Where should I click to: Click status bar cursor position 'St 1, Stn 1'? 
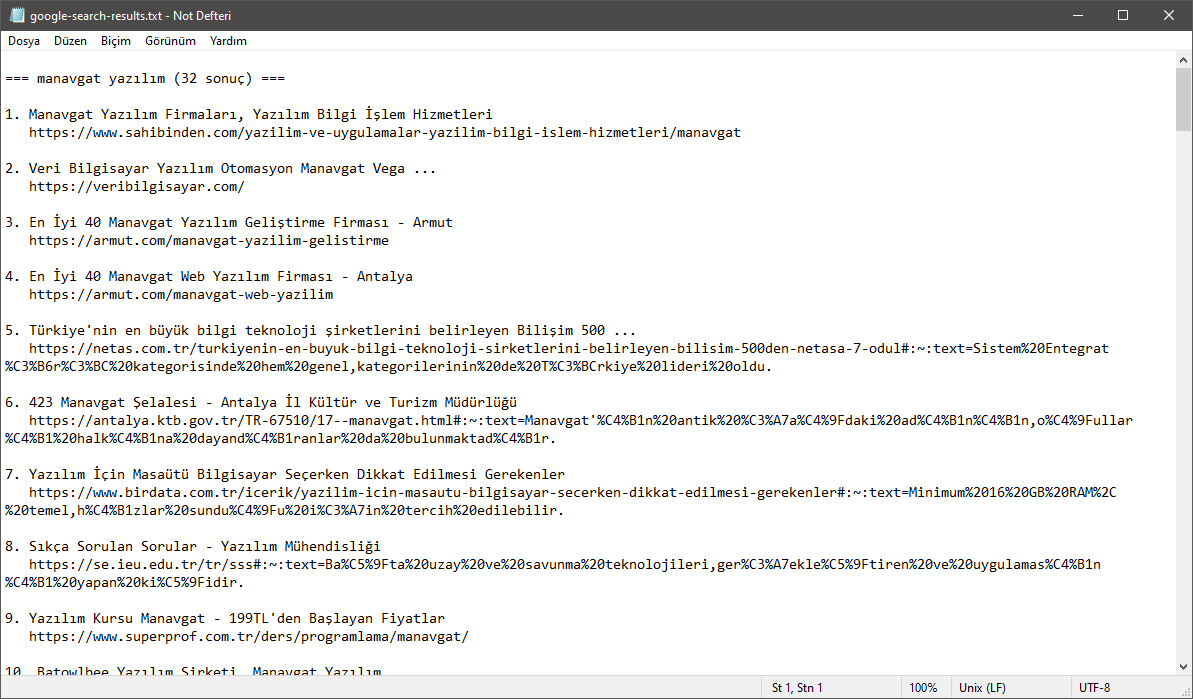pos(797,688)
